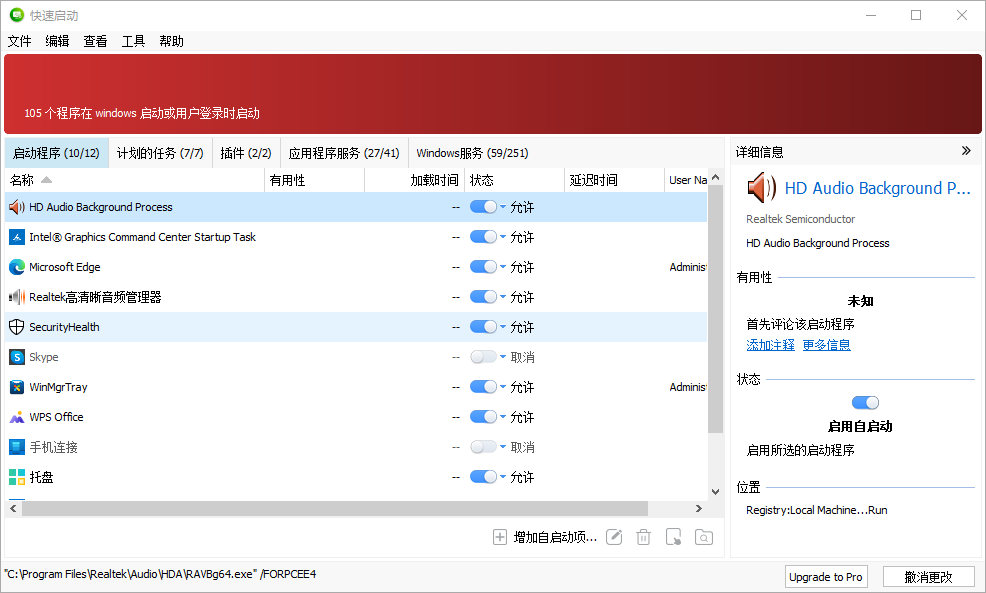Click the large speaker icon in details panel
Viewport: 986px width, 593px height.
click(762, 189)
